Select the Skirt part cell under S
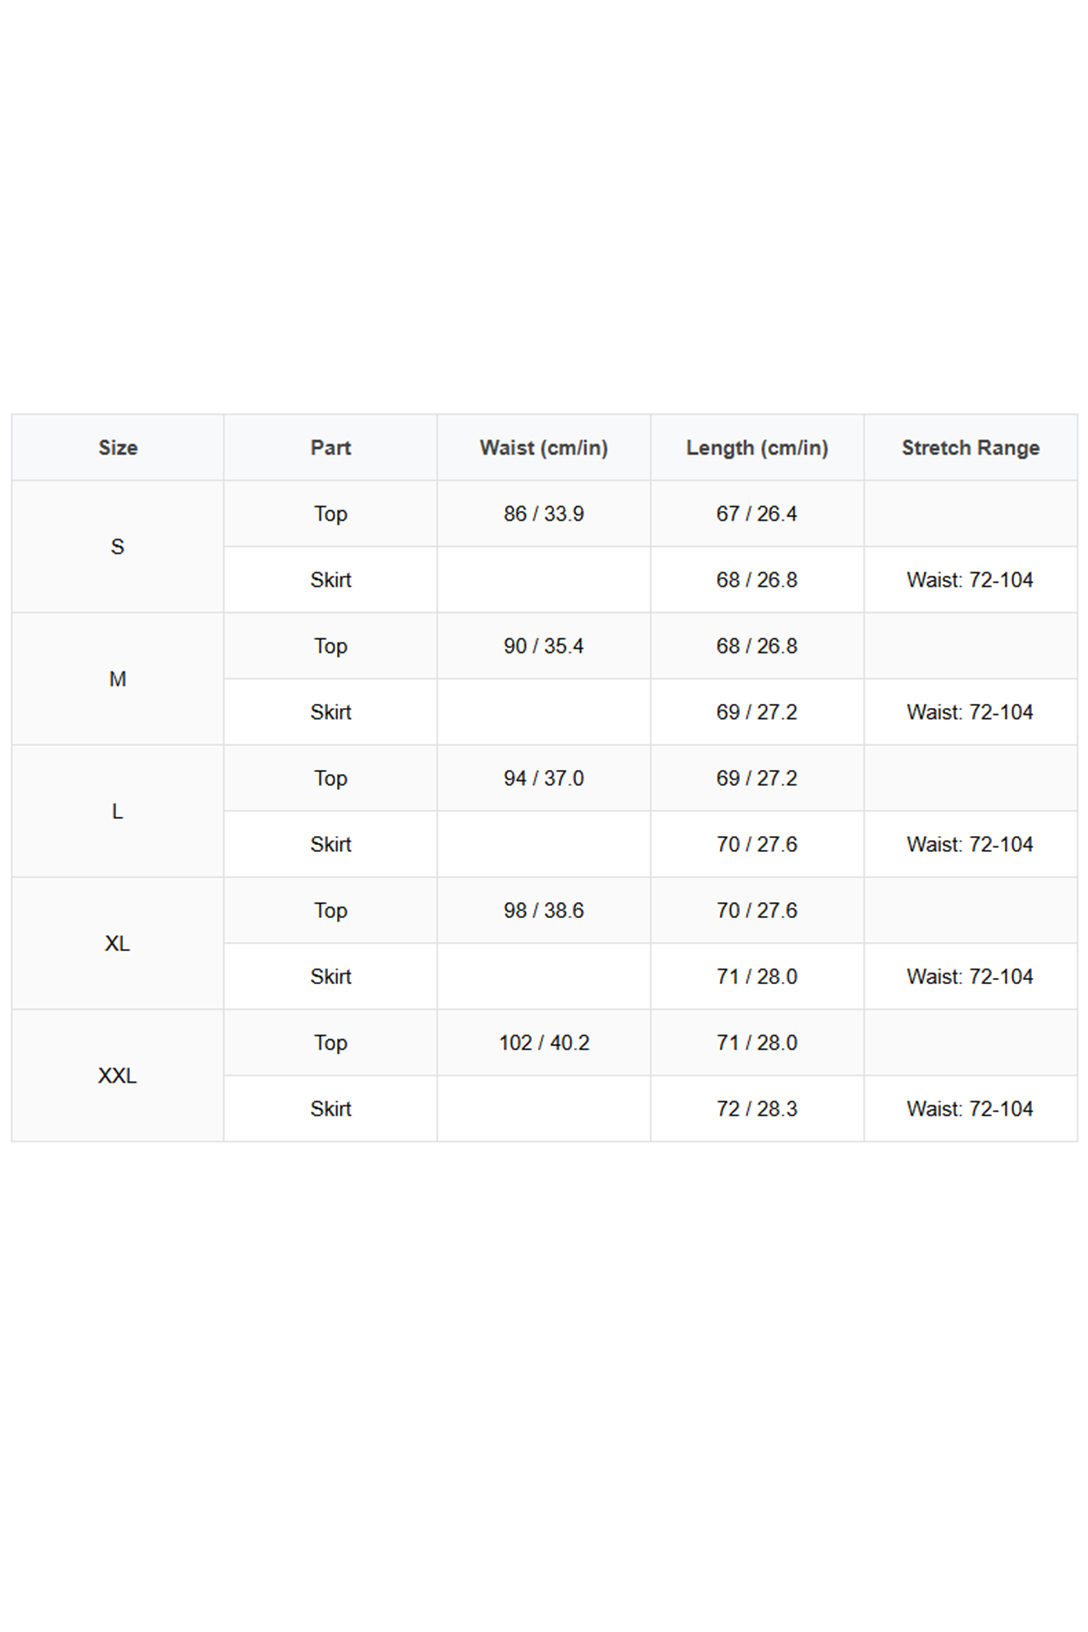1088x1632 pixels. coord(331,579)
